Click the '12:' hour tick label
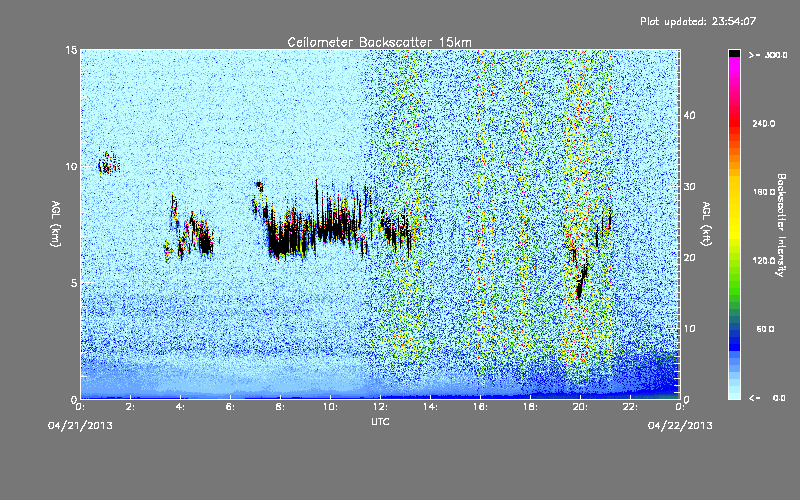The image size is (800, 500). coord(380,407)
